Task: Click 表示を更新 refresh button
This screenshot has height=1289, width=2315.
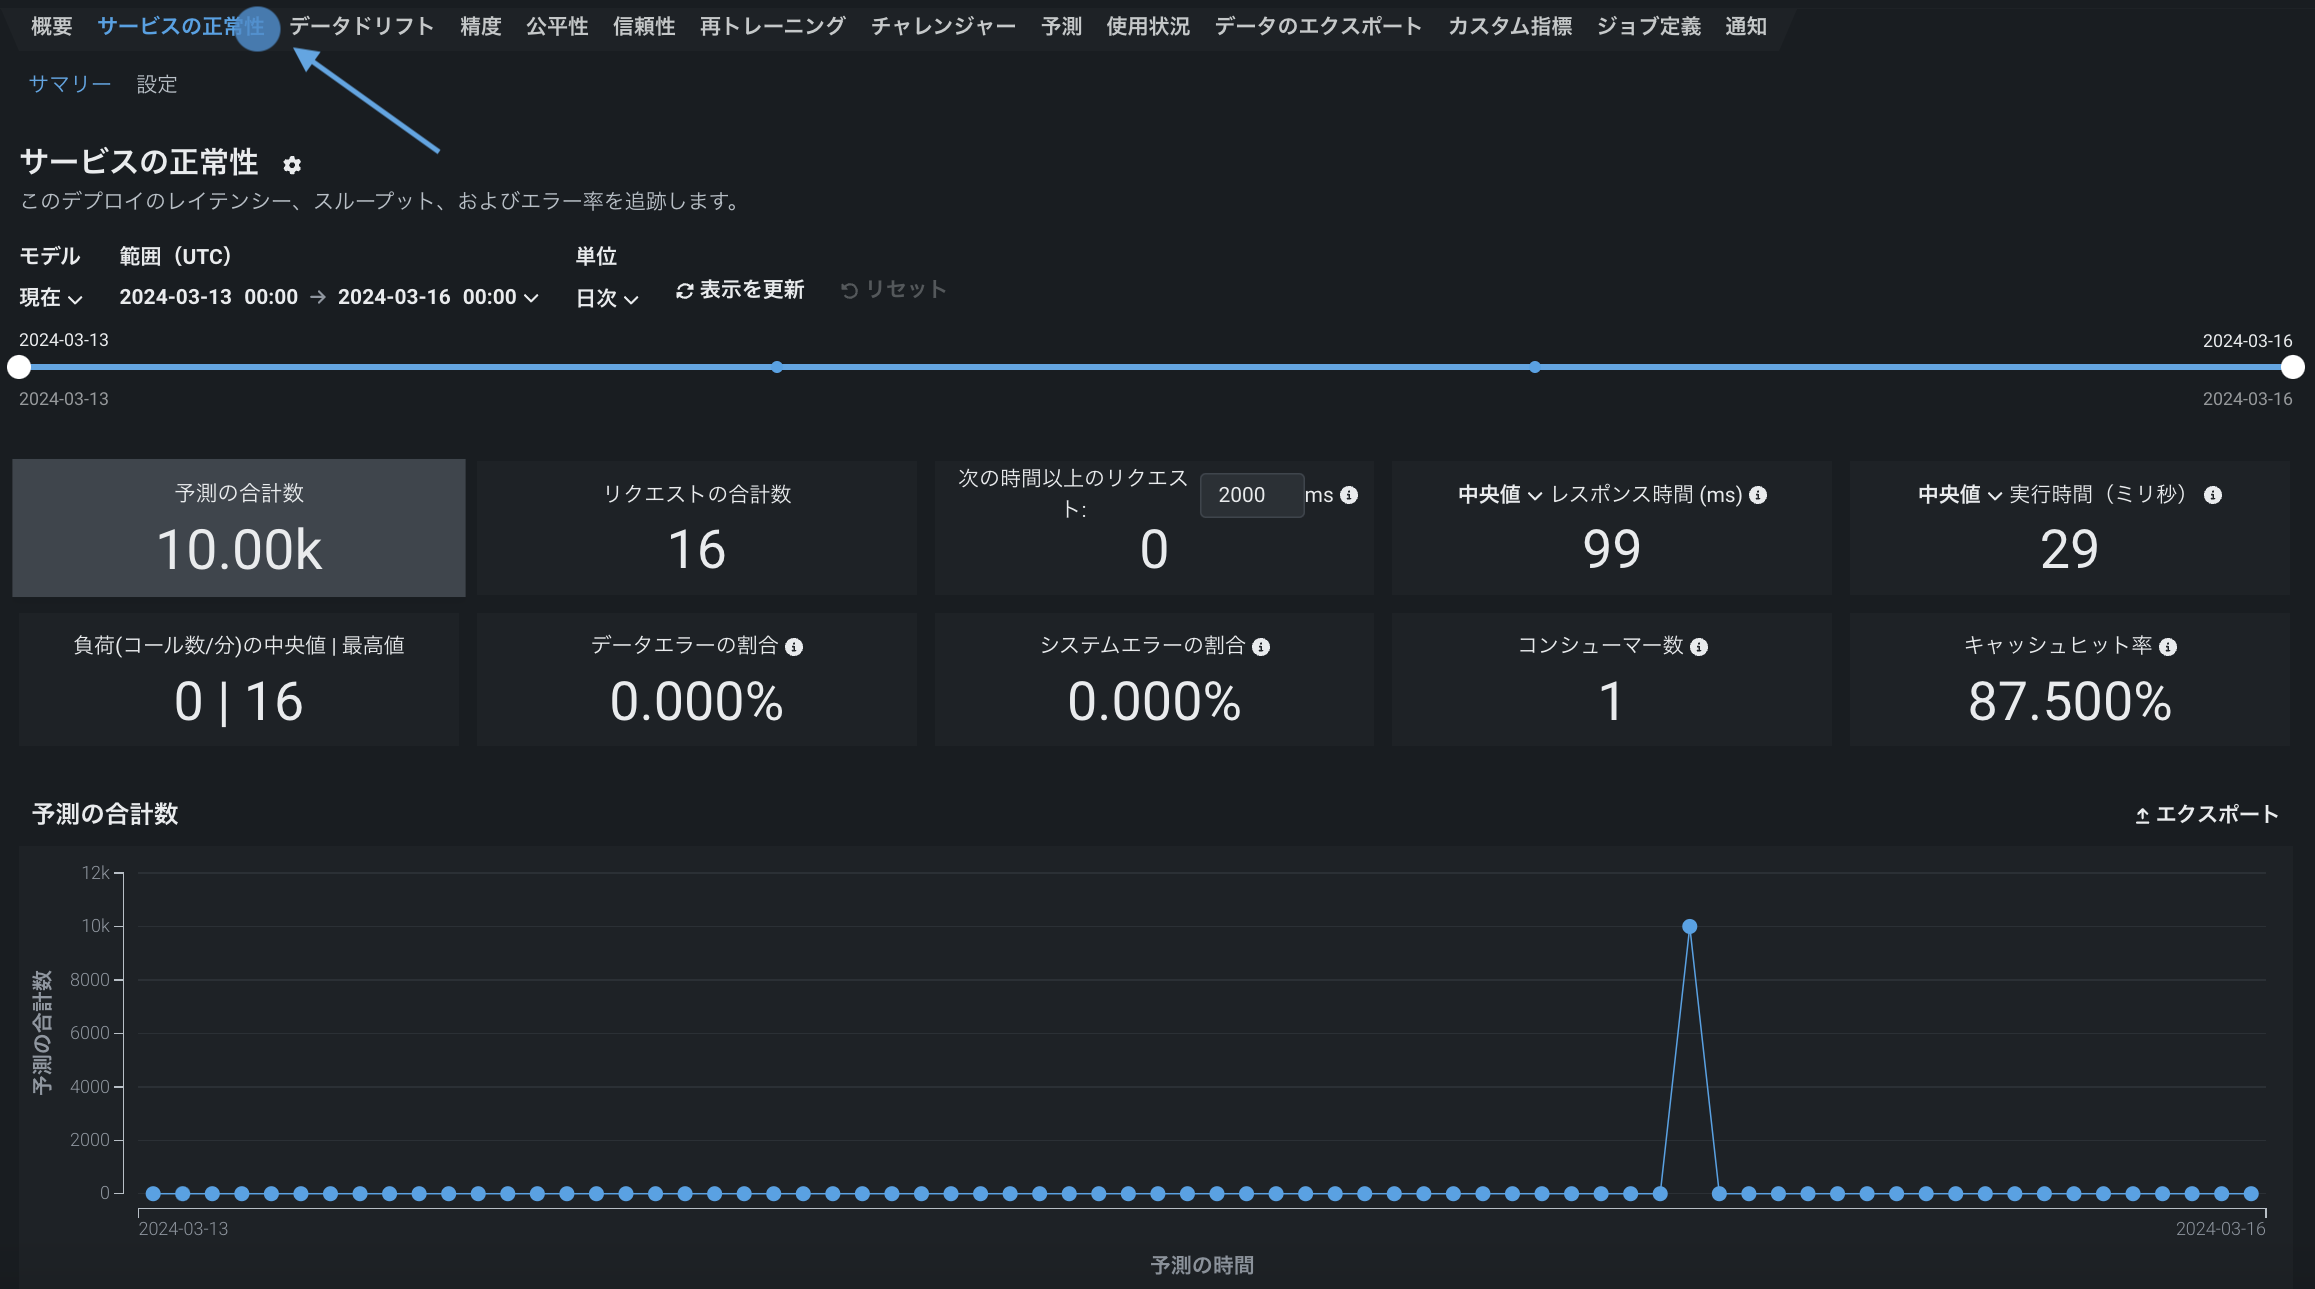Action: coord(740,290)
